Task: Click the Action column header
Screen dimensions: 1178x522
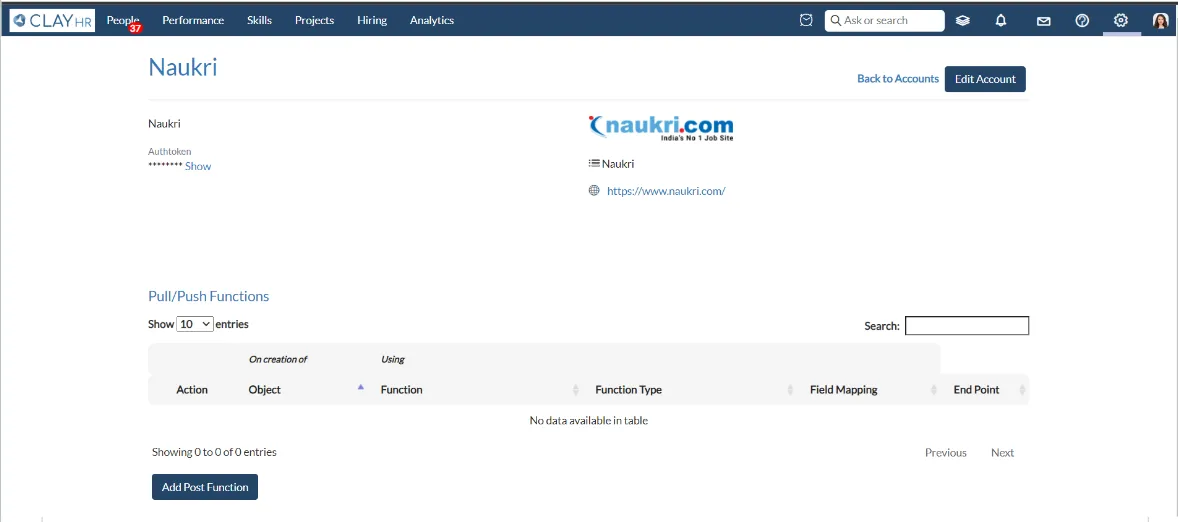Action: point(192,390)
